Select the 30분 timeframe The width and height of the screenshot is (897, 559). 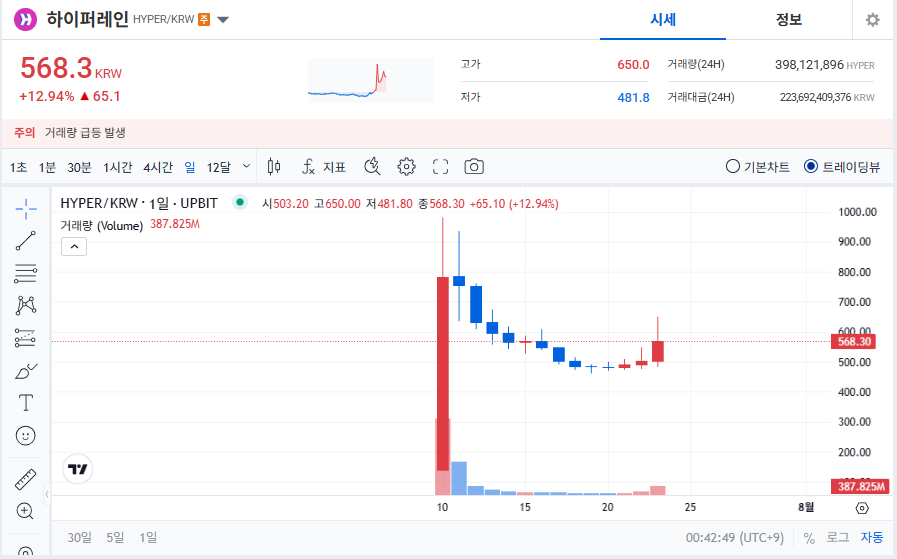pyautogui.click(x=80, y=167)
